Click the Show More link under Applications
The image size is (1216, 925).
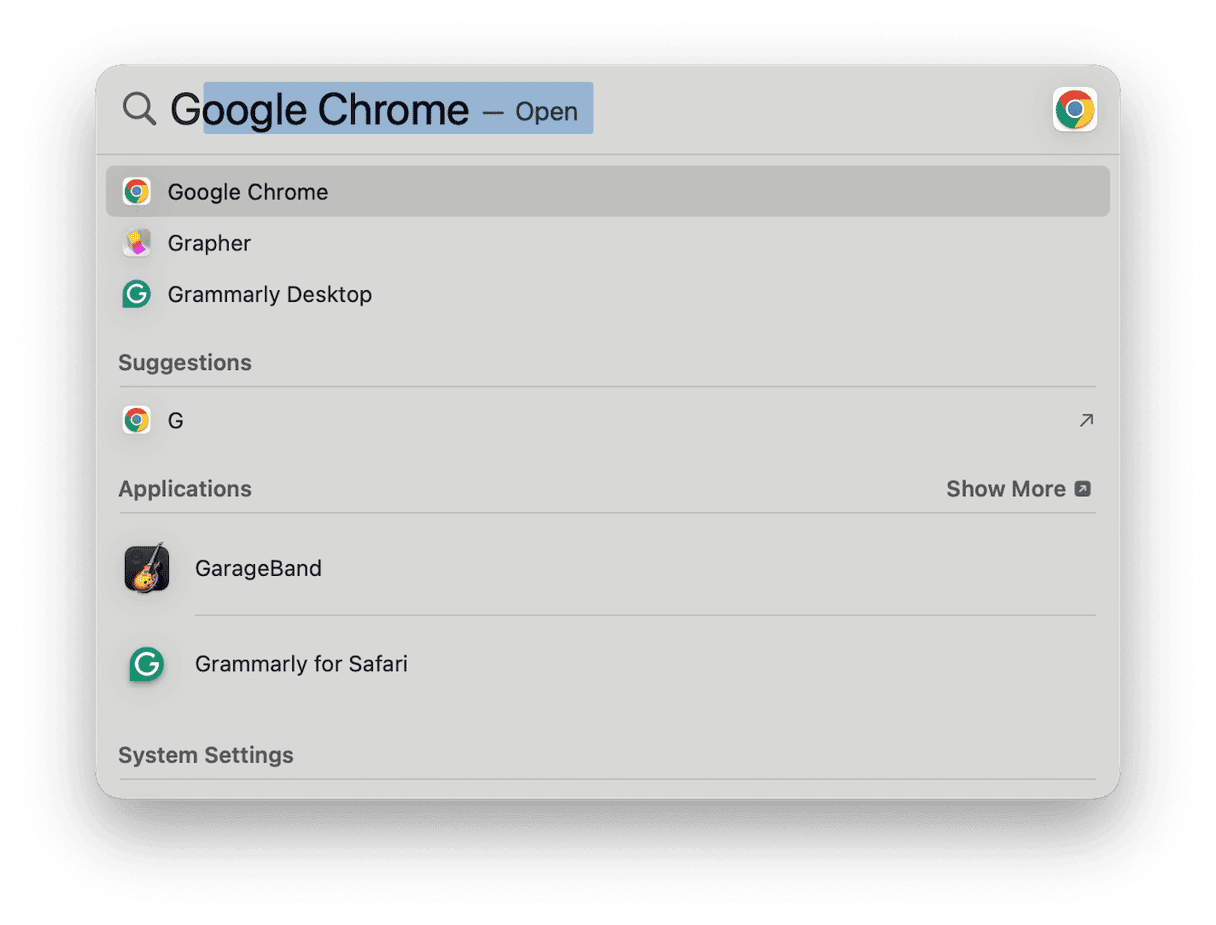point(1006,488)
